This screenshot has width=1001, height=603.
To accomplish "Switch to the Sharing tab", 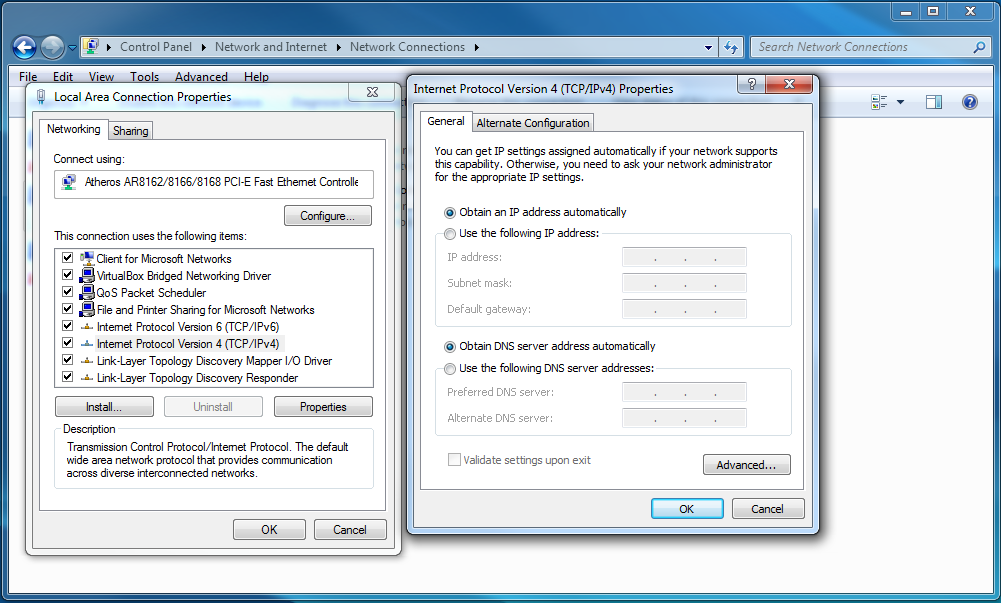I will pyautogui.click(x=130, y=131).
